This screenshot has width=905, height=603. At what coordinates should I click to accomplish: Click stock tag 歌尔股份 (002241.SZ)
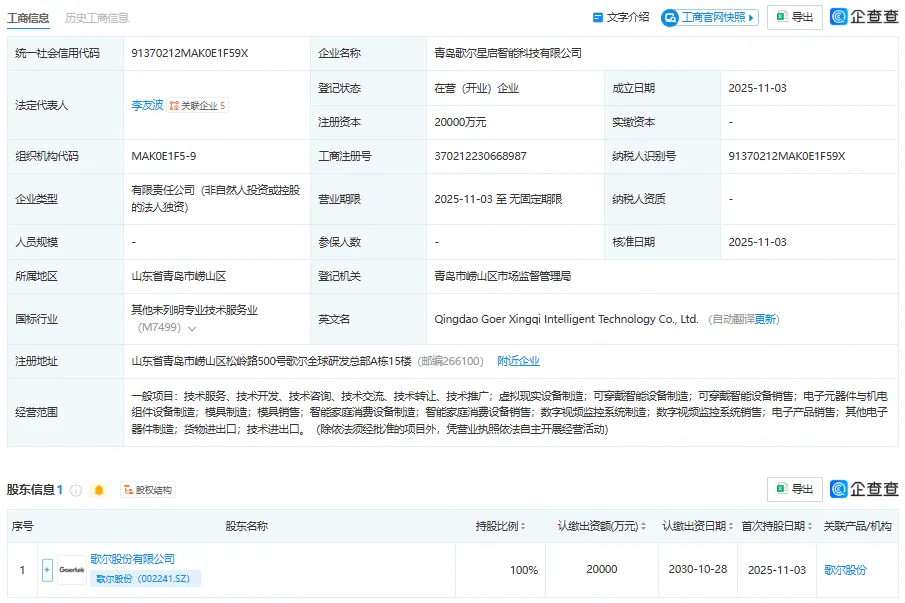tap(146, 578)
